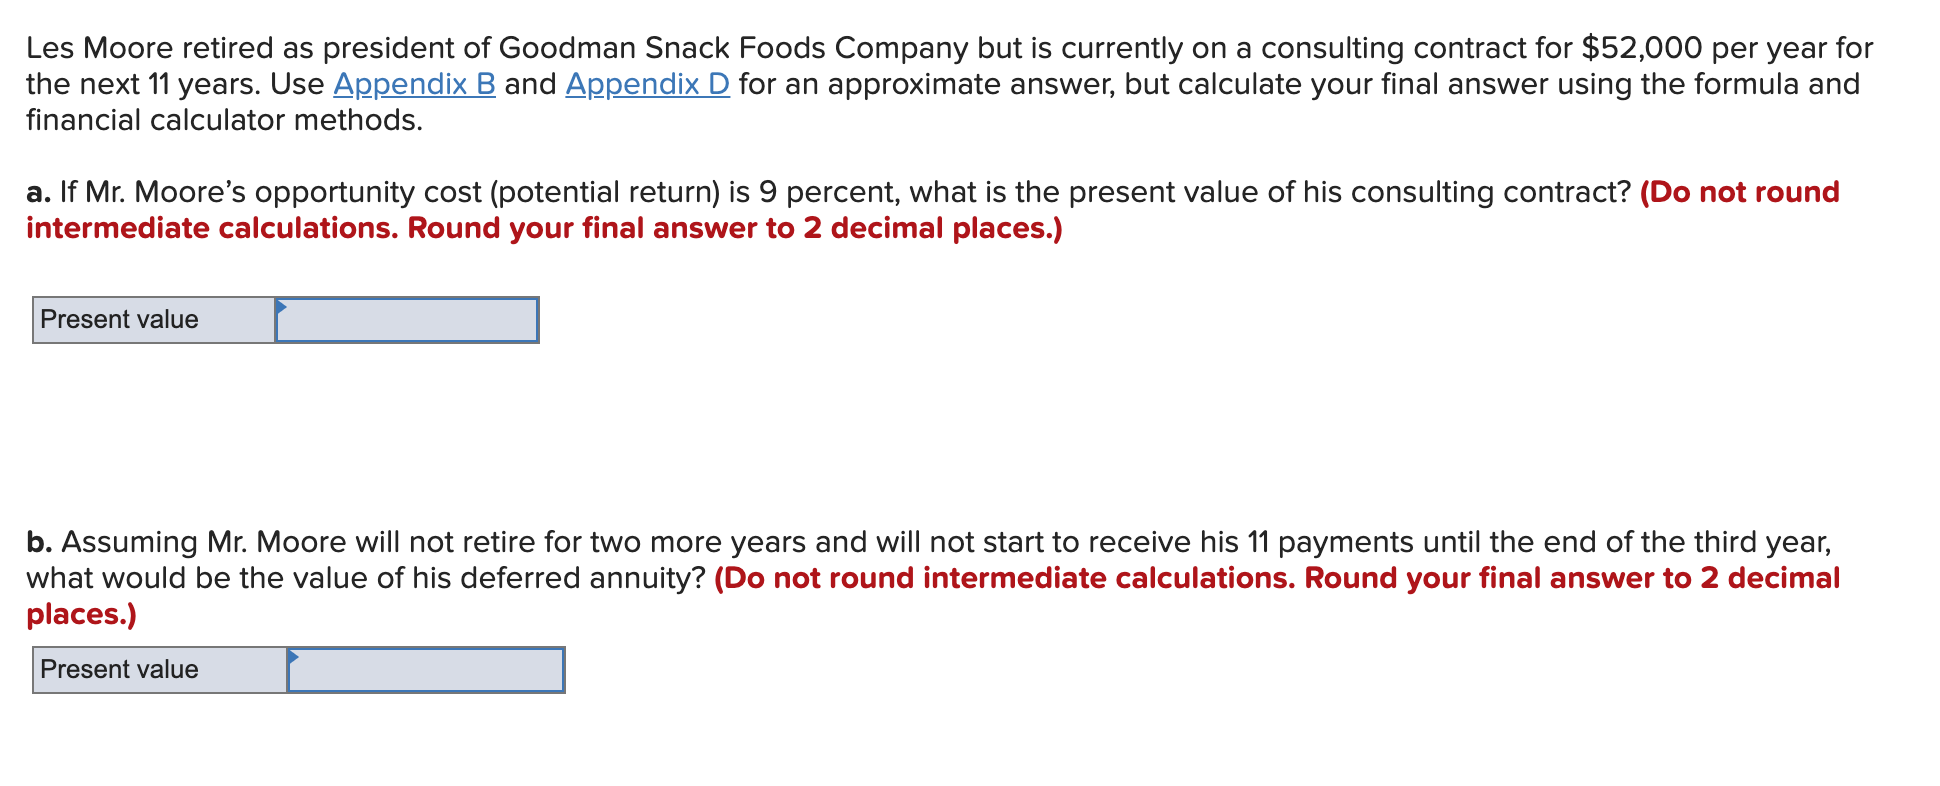Click the Present value input field for part b
The width and height of the screenshot is (1940, 786).
pos(425,670)
